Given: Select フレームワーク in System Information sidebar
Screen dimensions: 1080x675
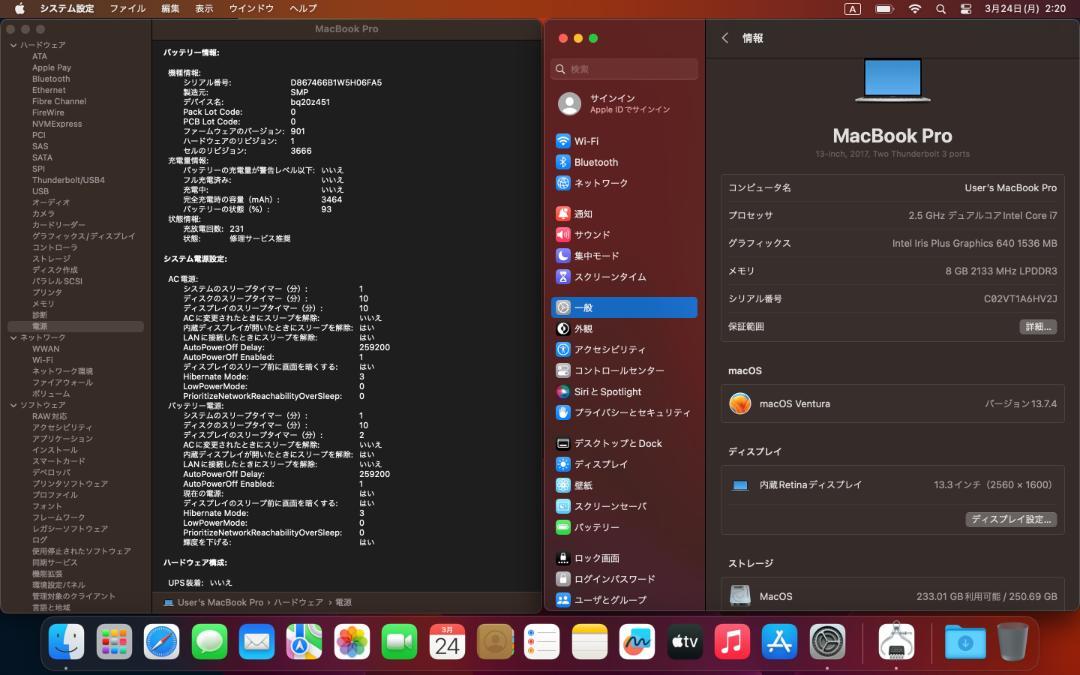Looking at the screenshot, I should tap(59, 517).
